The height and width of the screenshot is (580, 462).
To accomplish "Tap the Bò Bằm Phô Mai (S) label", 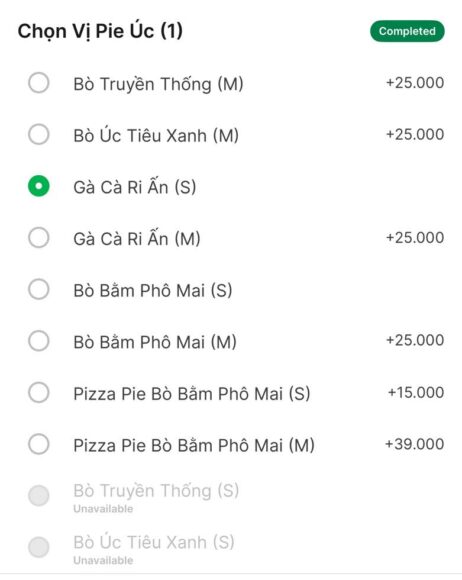I will [153, 290].
